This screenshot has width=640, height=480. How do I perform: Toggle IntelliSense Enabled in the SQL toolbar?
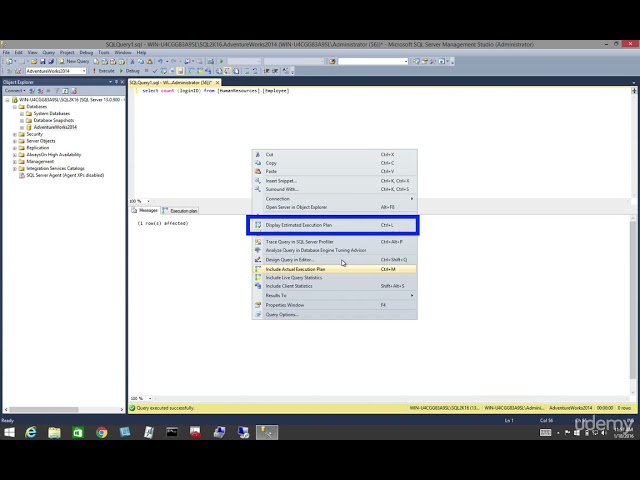click(180, 71)
